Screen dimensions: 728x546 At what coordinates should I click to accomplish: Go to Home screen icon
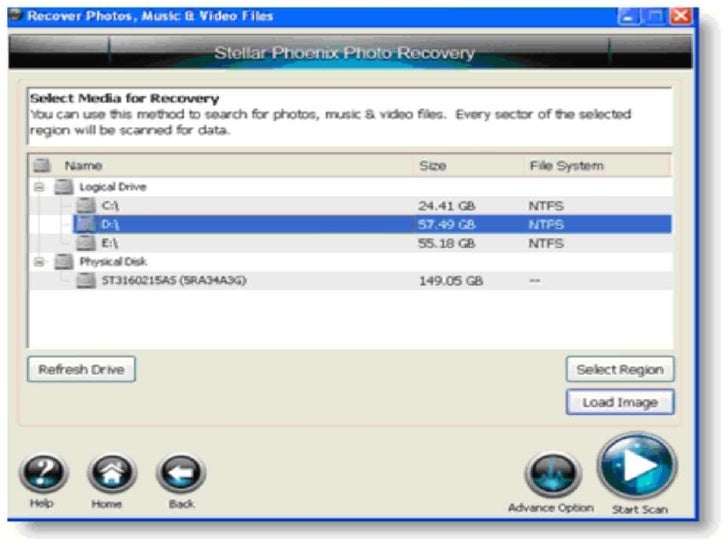pyautogui.click(x=112, y=473)
